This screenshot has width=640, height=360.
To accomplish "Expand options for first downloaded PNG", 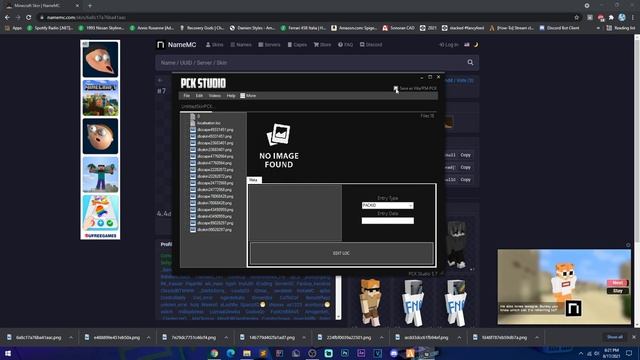I will (x=71, y=338).
